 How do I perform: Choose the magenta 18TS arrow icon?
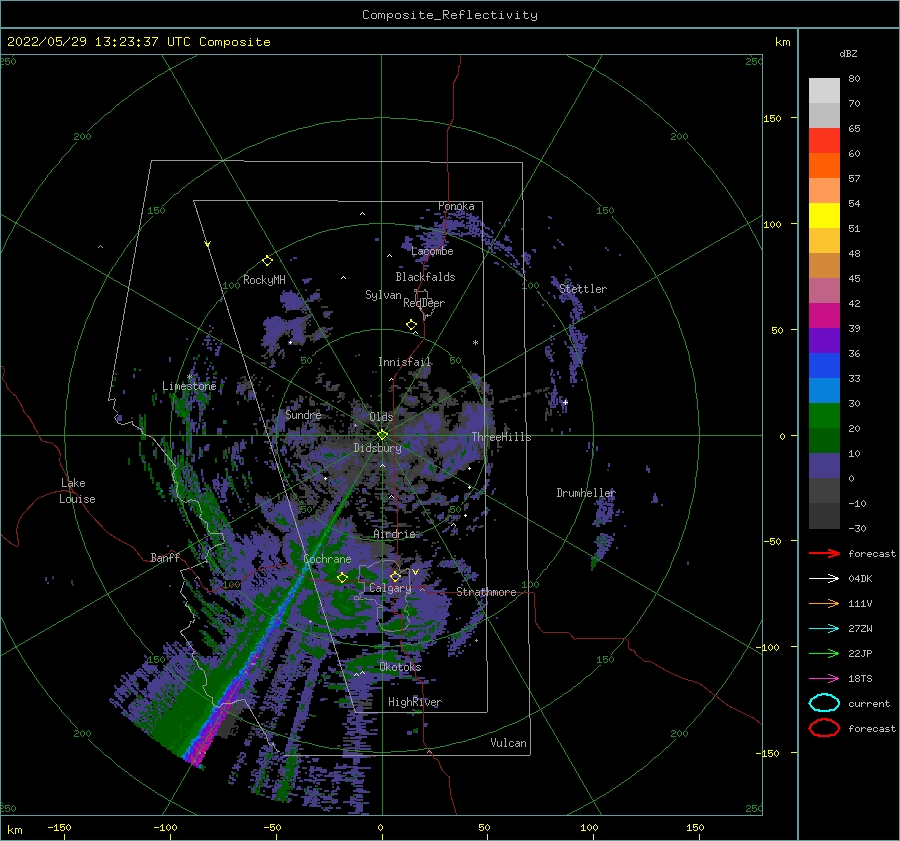tap(824, 679)
